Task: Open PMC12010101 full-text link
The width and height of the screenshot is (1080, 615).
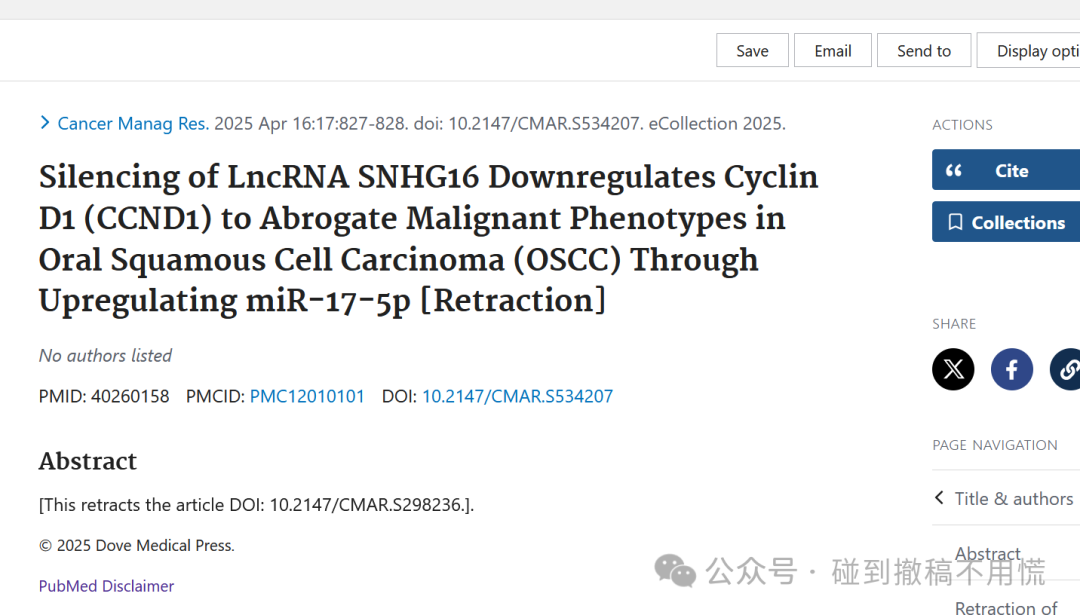Action: pyautogui.click(x=307, y=396)
